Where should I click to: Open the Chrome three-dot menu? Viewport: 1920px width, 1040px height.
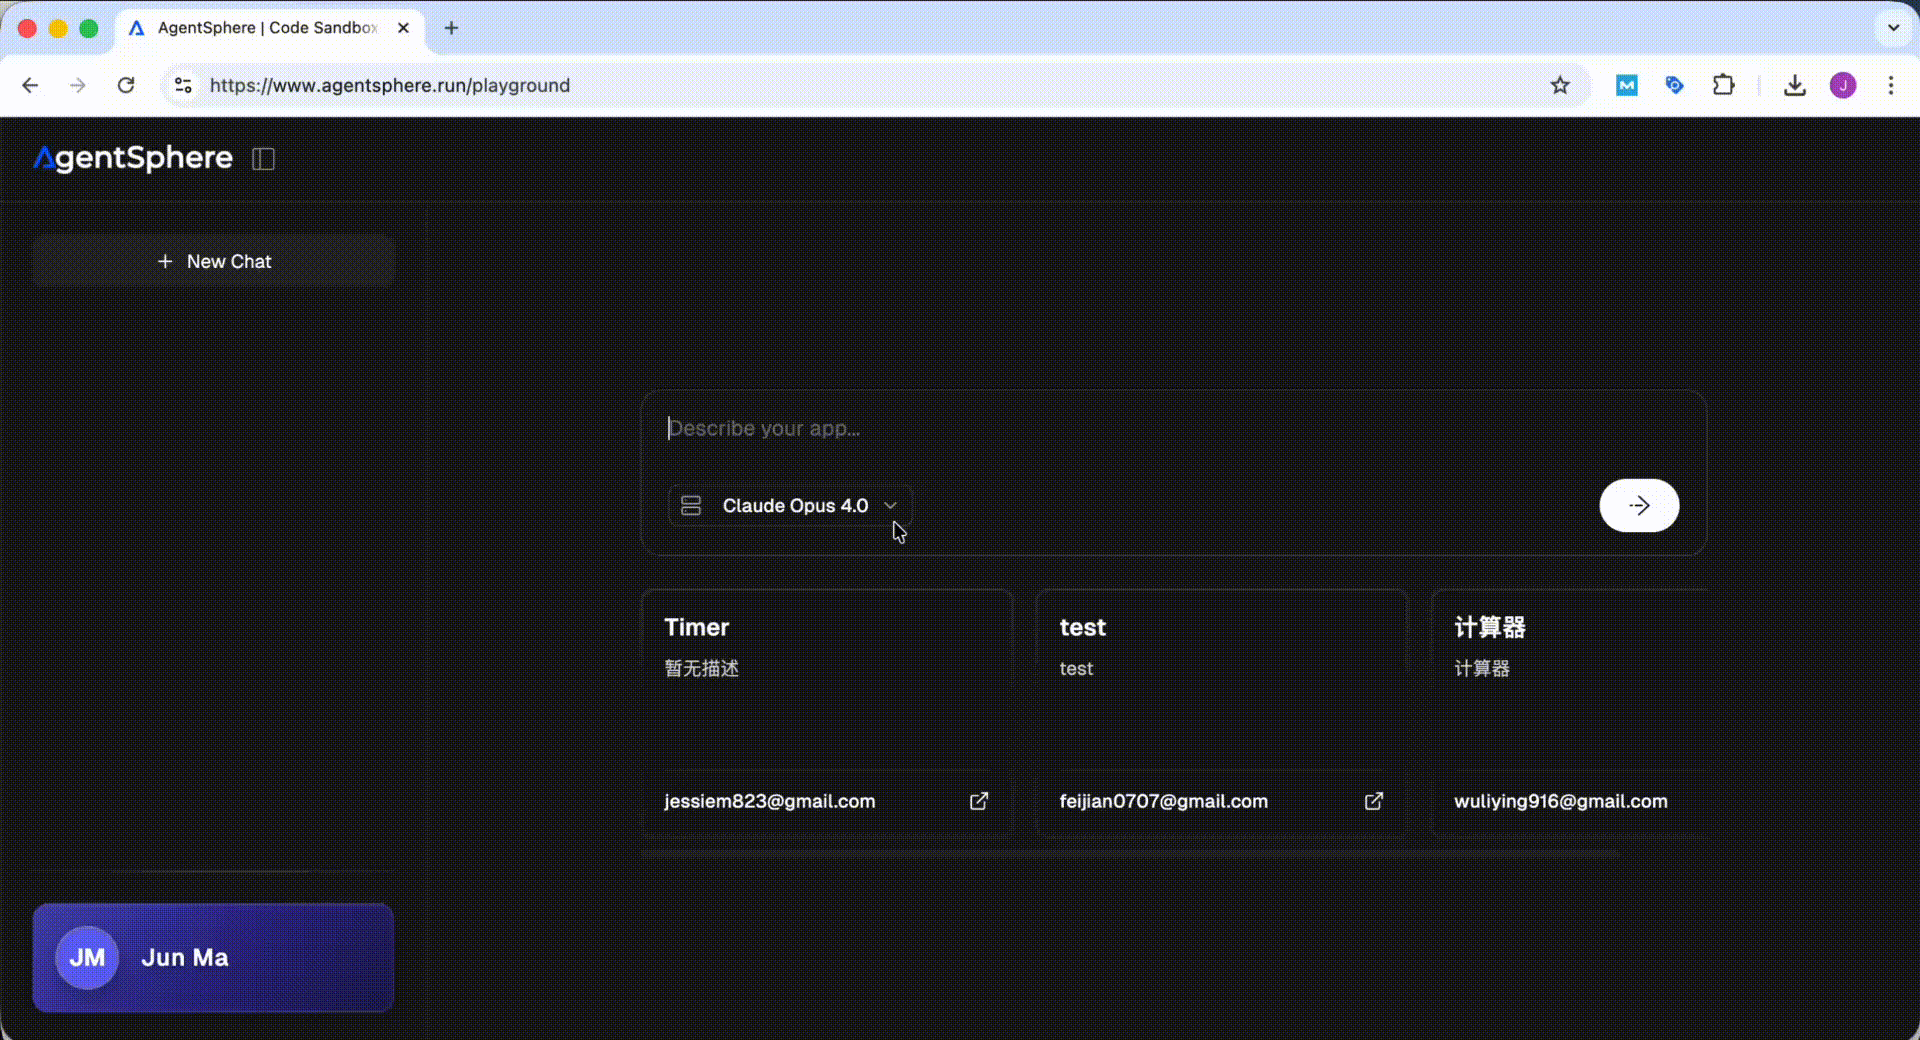coord(1891,86)
